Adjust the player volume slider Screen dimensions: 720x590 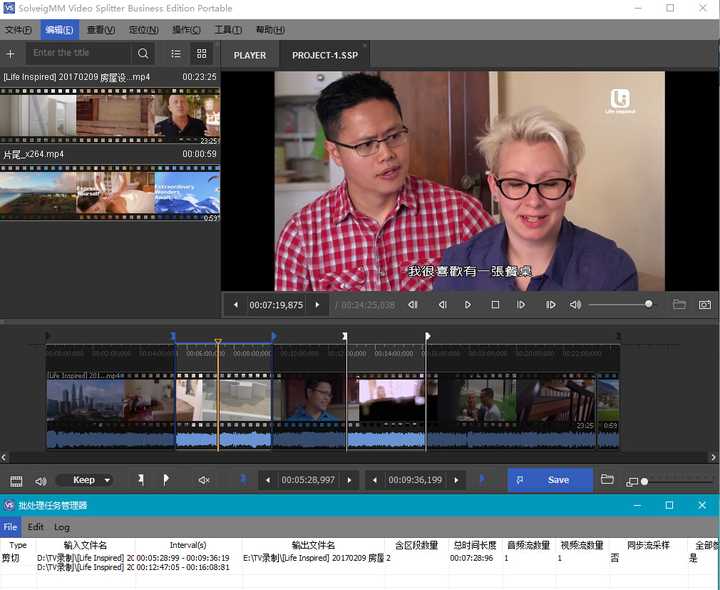[x=648, y=304]
